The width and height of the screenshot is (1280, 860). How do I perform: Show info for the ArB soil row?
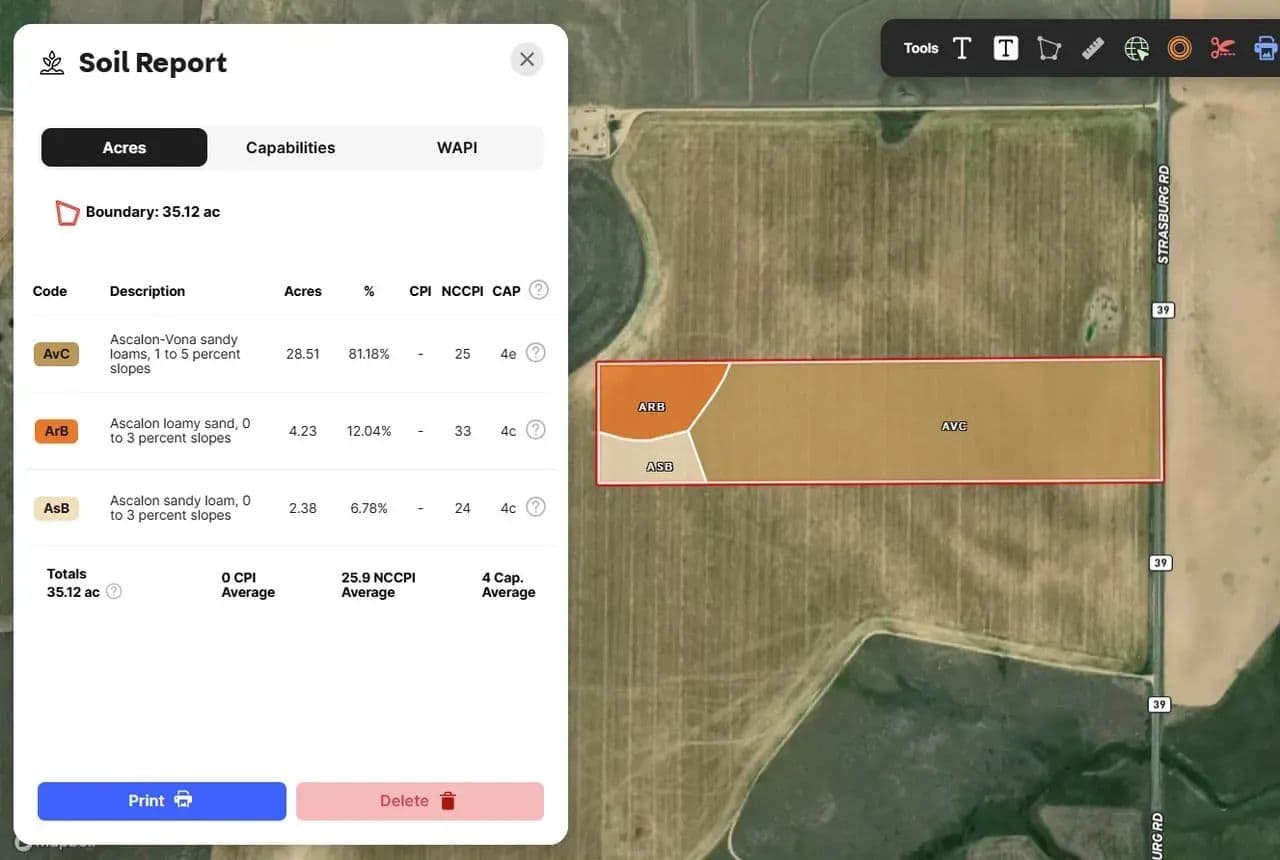536,430
